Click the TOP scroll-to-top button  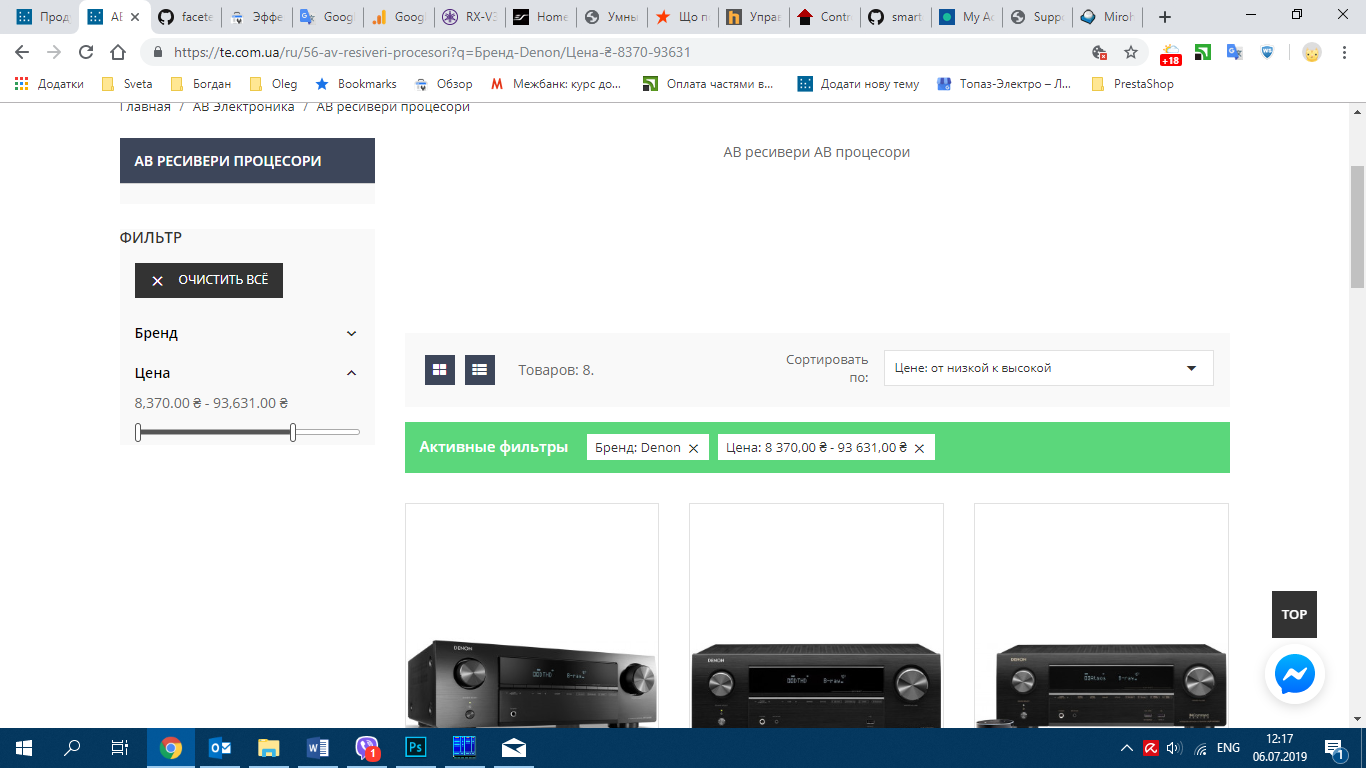(1294, 615)
